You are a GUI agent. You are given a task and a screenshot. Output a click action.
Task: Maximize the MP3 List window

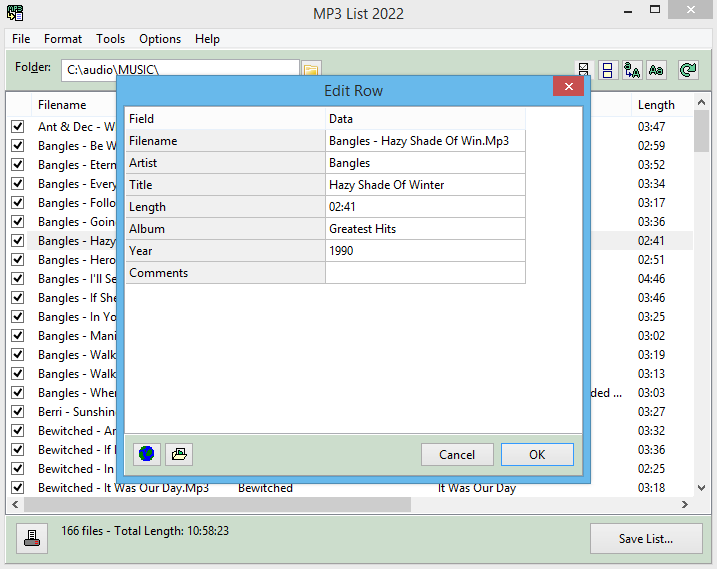pos(655,10)
